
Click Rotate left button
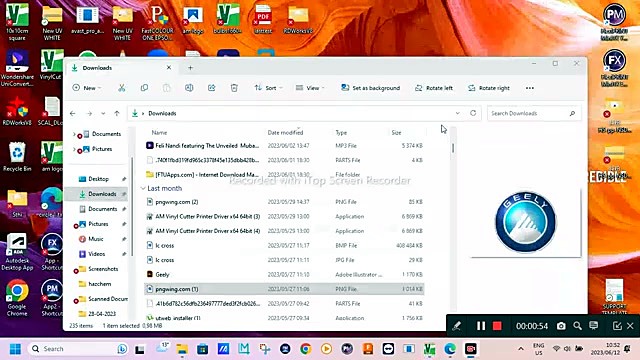[x=434, y=88]
